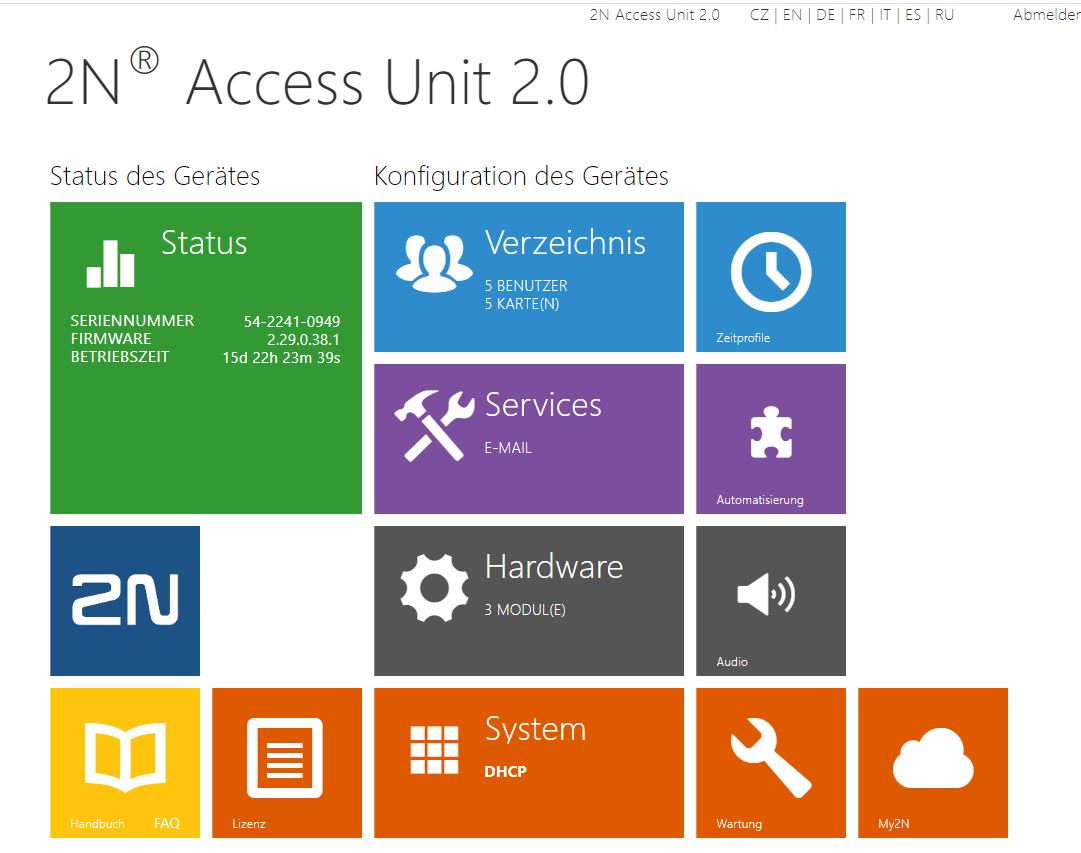
Task: Select the FR language option
Action: point(857,15)
